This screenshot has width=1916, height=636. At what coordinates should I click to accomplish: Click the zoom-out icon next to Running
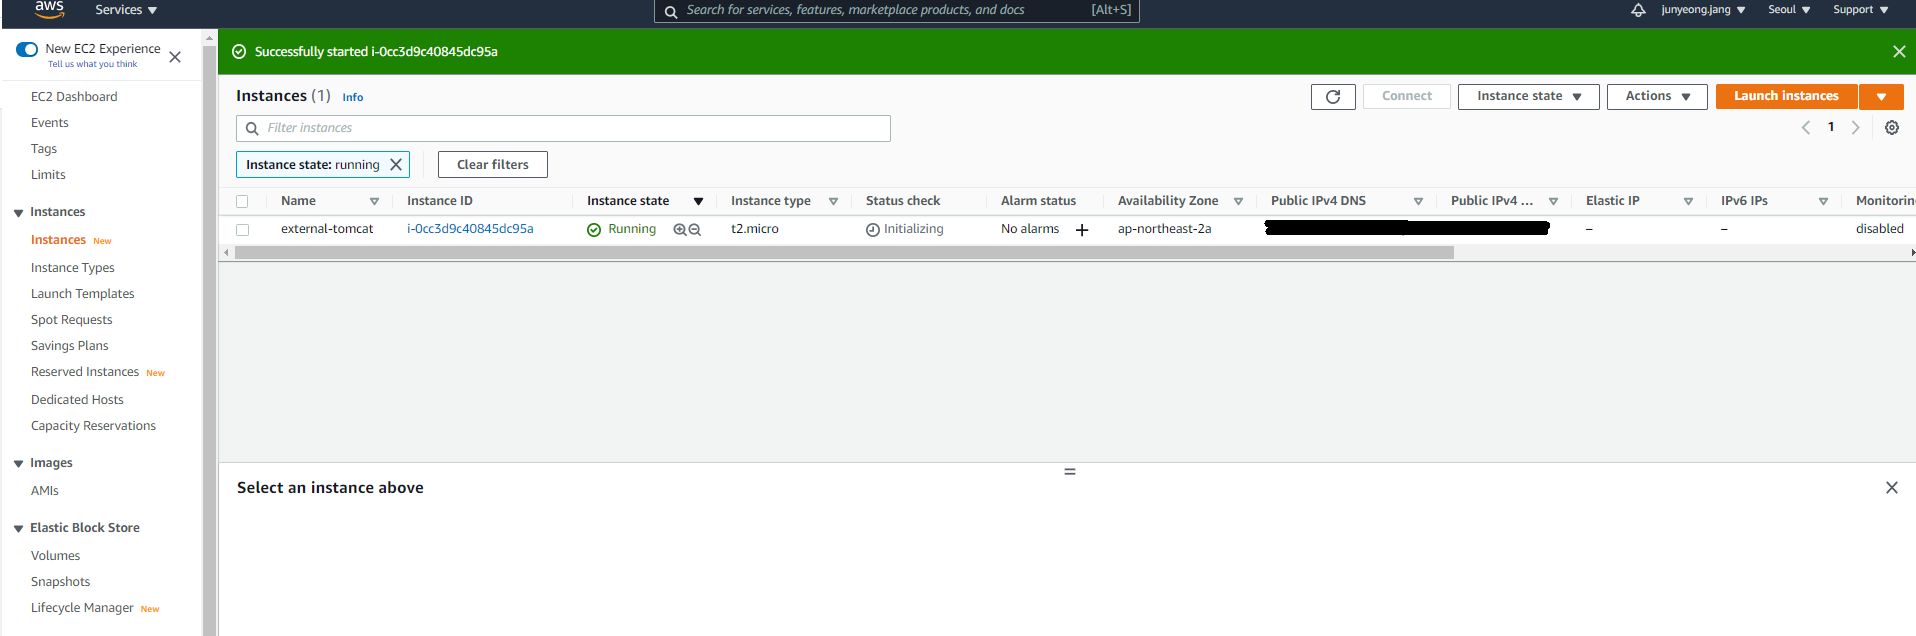tap(695, 229)
